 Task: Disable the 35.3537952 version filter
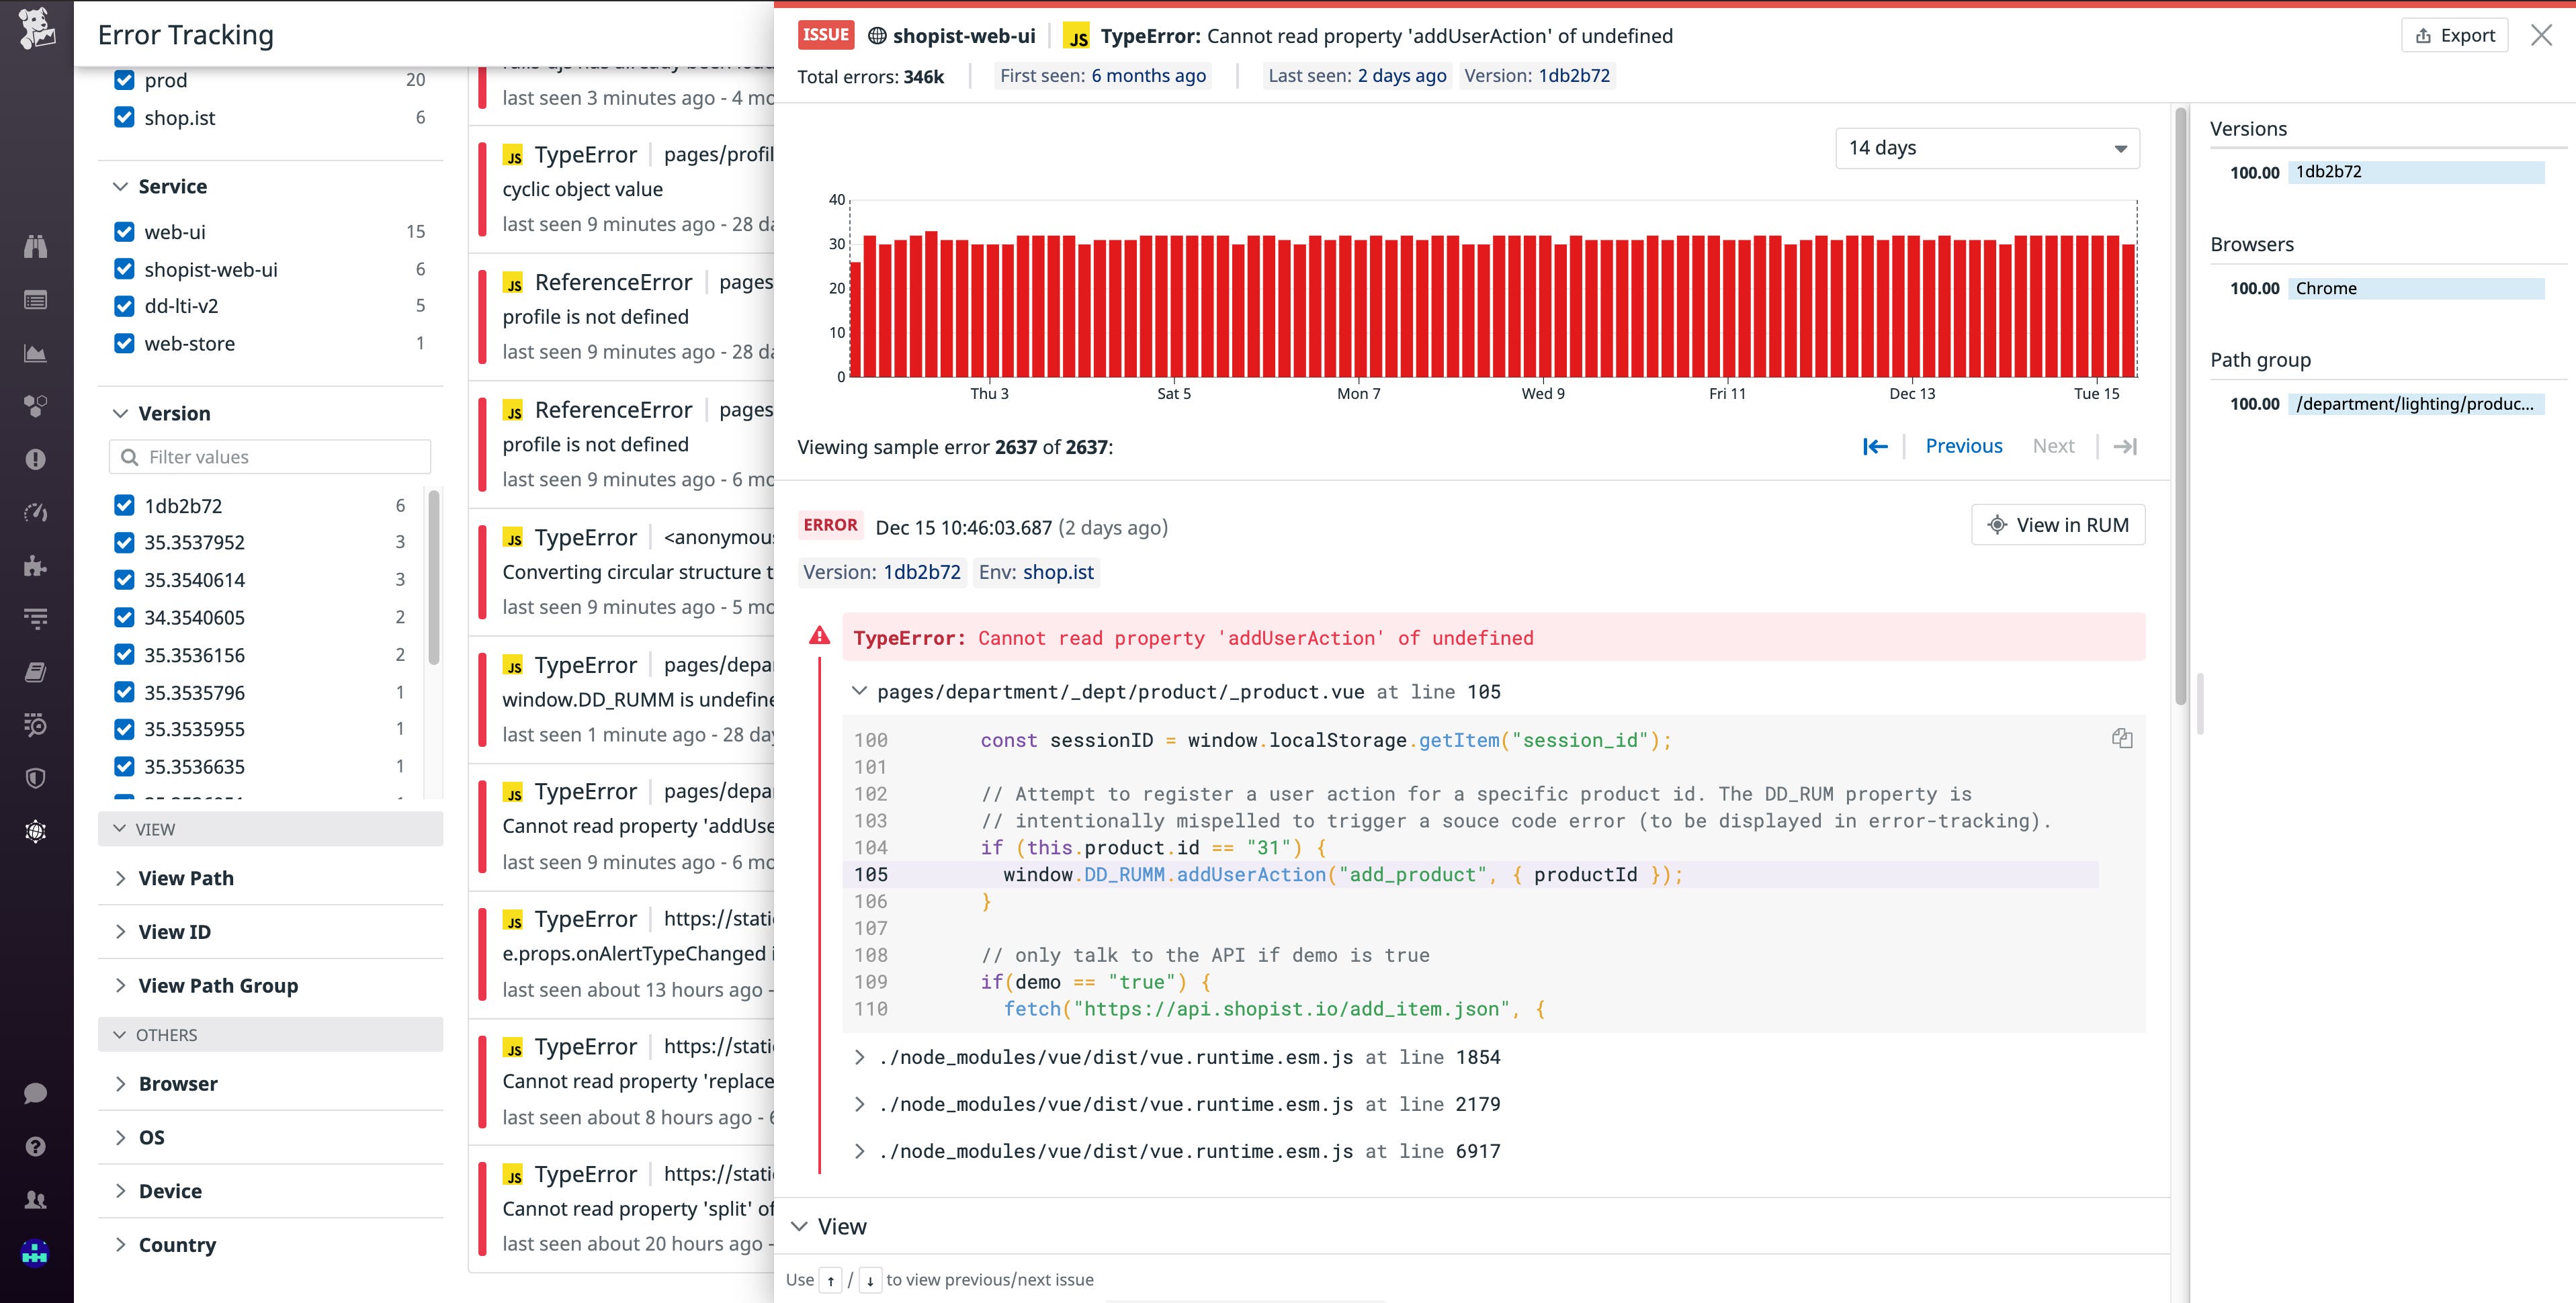[124, 542]
